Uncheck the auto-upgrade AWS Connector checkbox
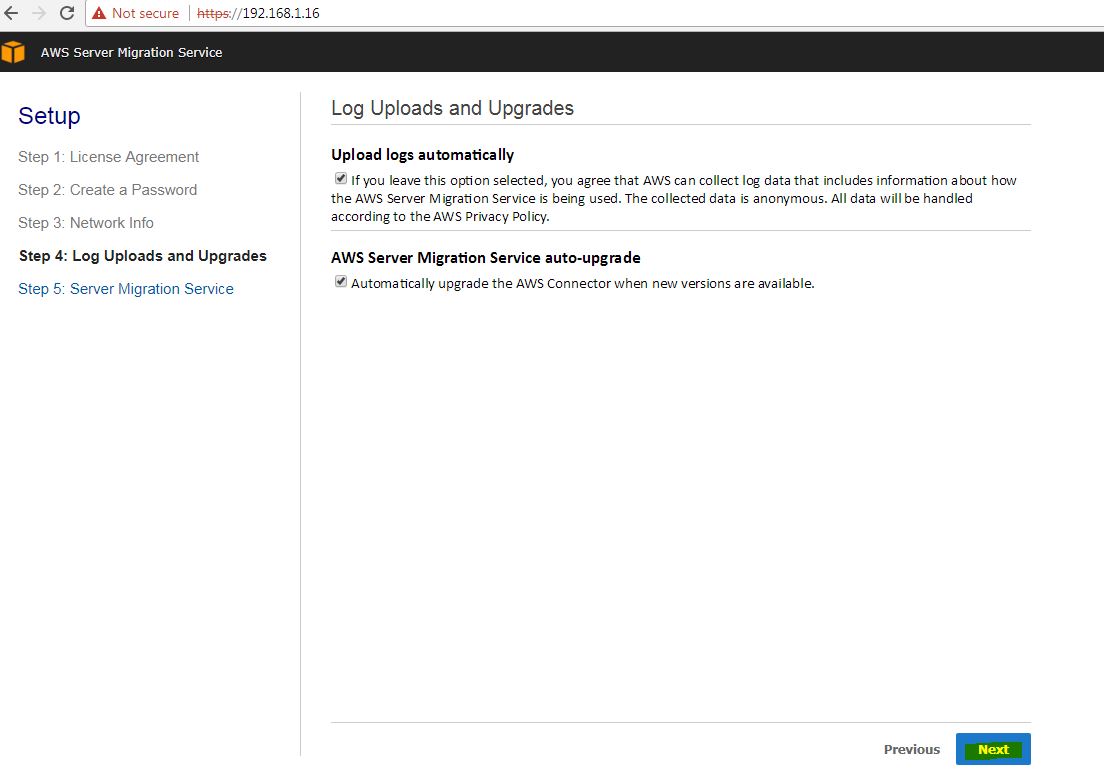 pyautogui.click(x=341, y=282)
